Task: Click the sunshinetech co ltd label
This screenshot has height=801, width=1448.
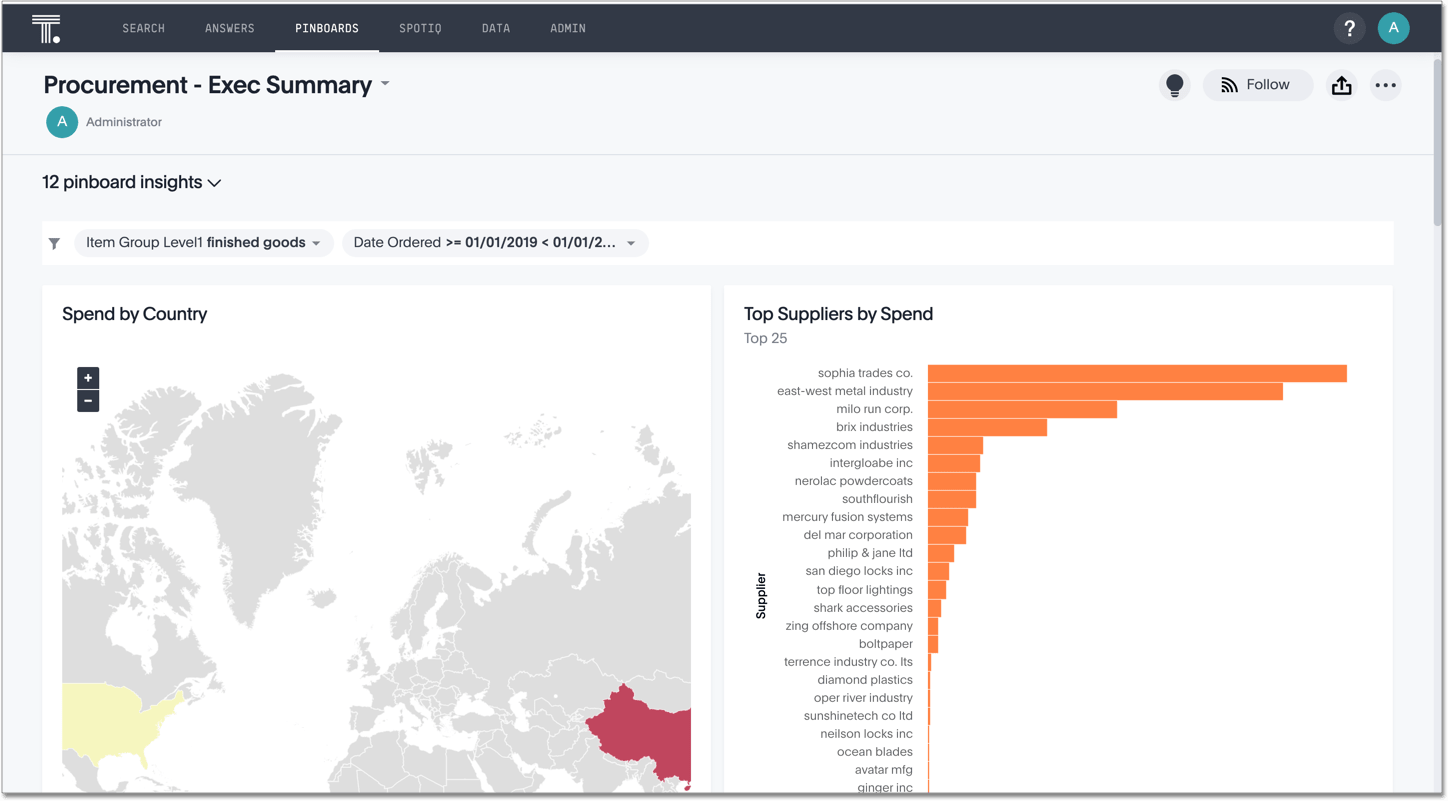Action: [858, 716]
